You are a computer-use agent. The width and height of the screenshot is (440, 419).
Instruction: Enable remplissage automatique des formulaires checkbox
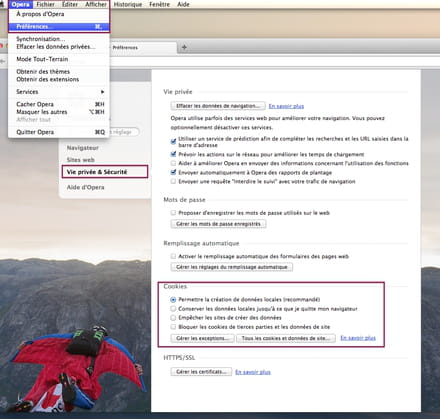(x=173, y=256)
